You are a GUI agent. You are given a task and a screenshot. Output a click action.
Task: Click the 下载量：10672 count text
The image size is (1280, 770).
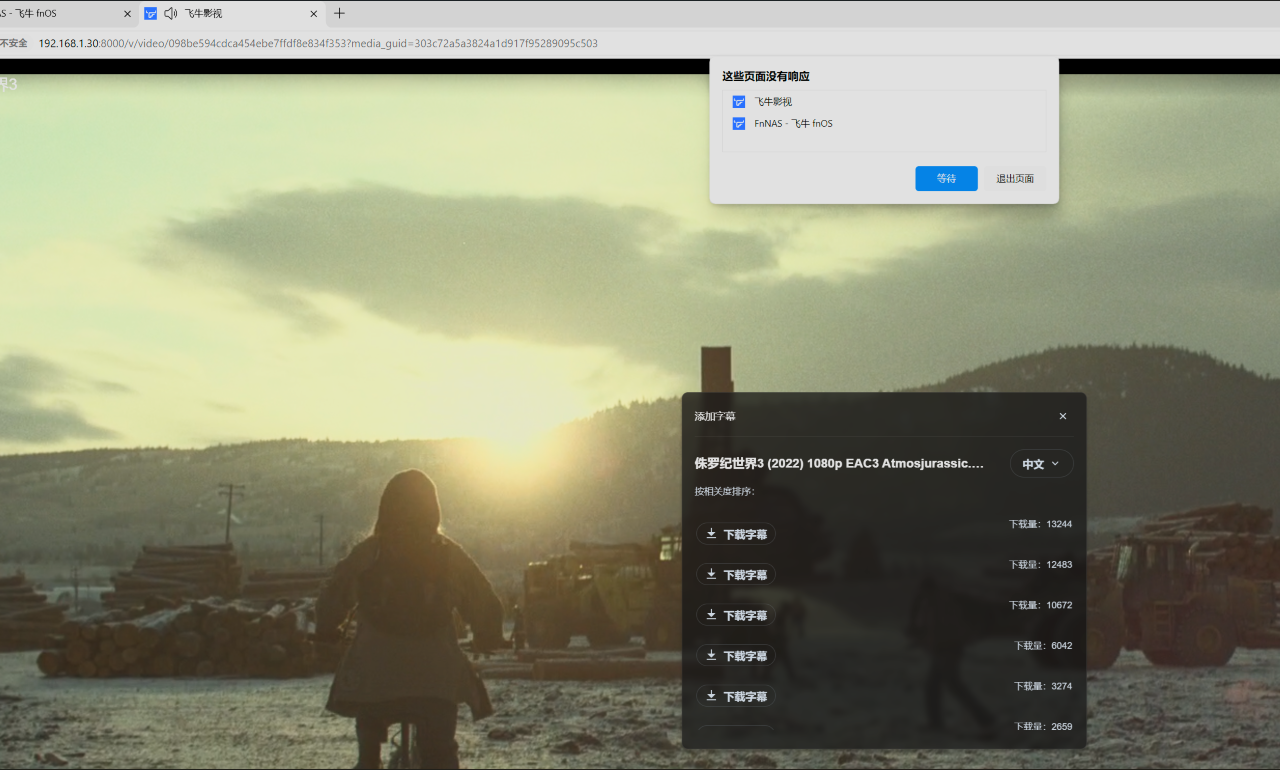click(1040, 605)
